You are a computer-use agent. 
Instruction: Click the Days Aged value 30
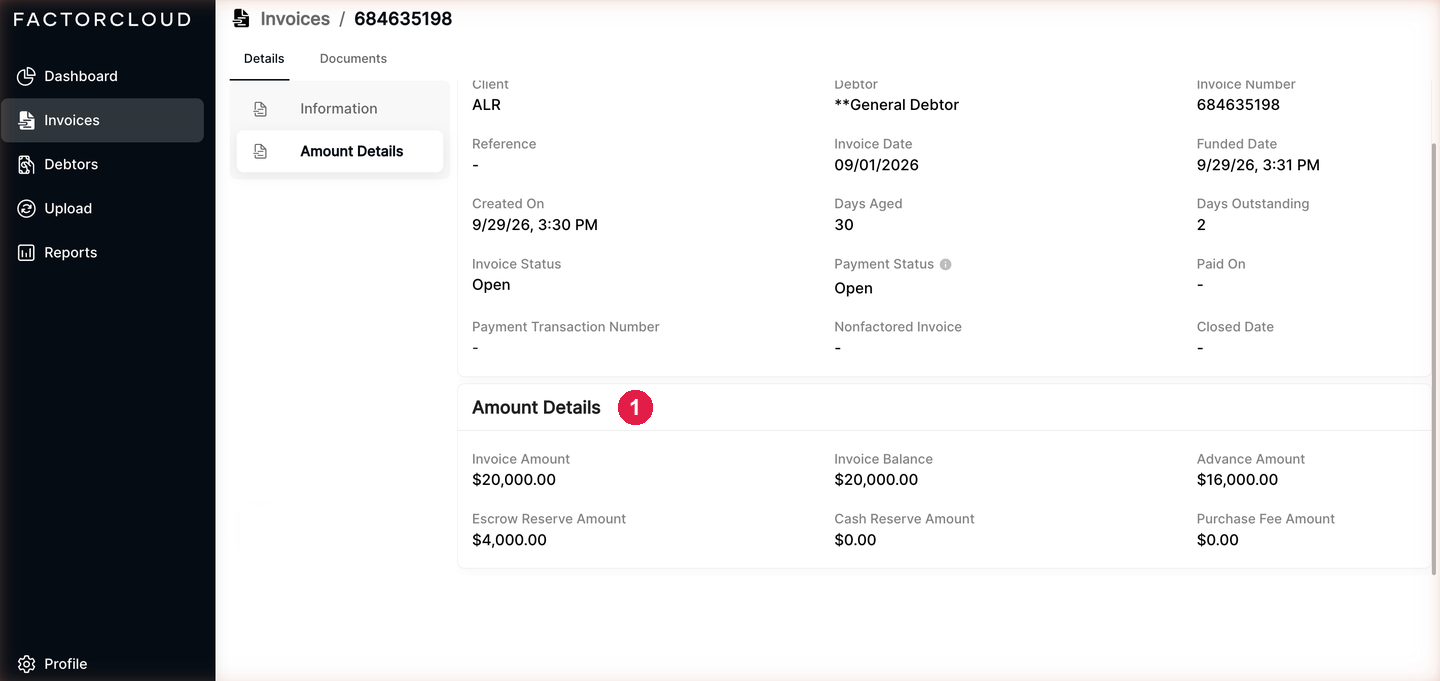click(x=844, y=225)
